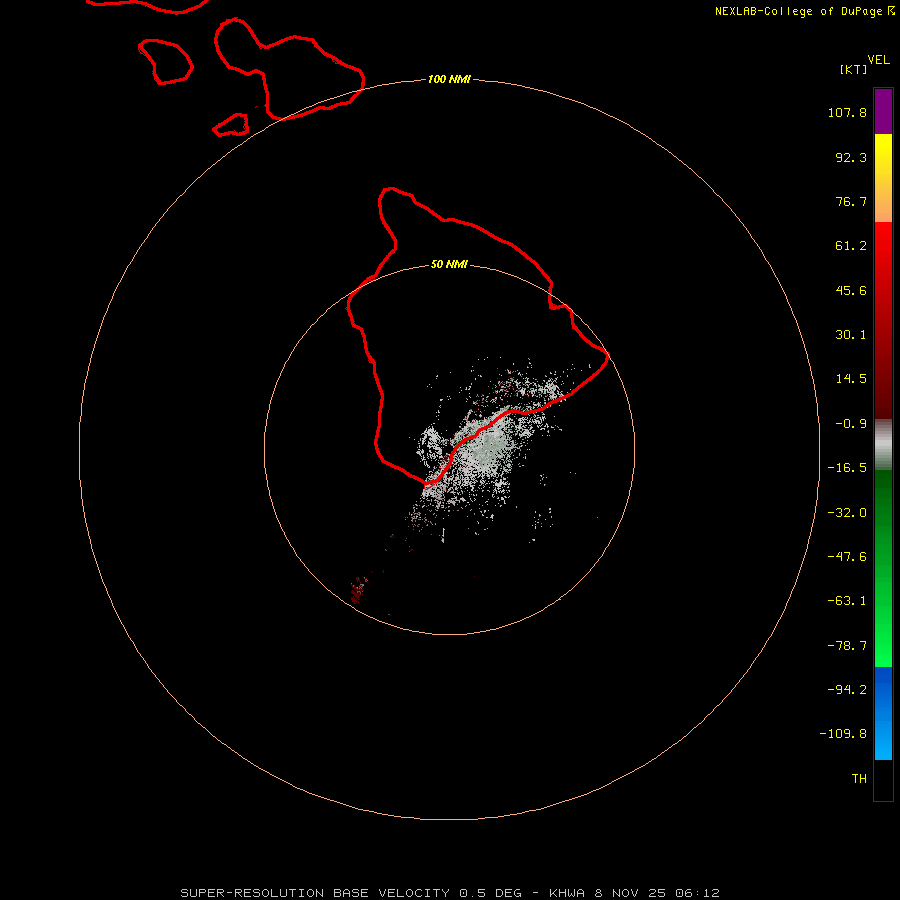Image resolution: width=900 pixels, height=900 pixels.
Task: Click the -109.8 velocity scale value
Action: click(x=843, y=734)
